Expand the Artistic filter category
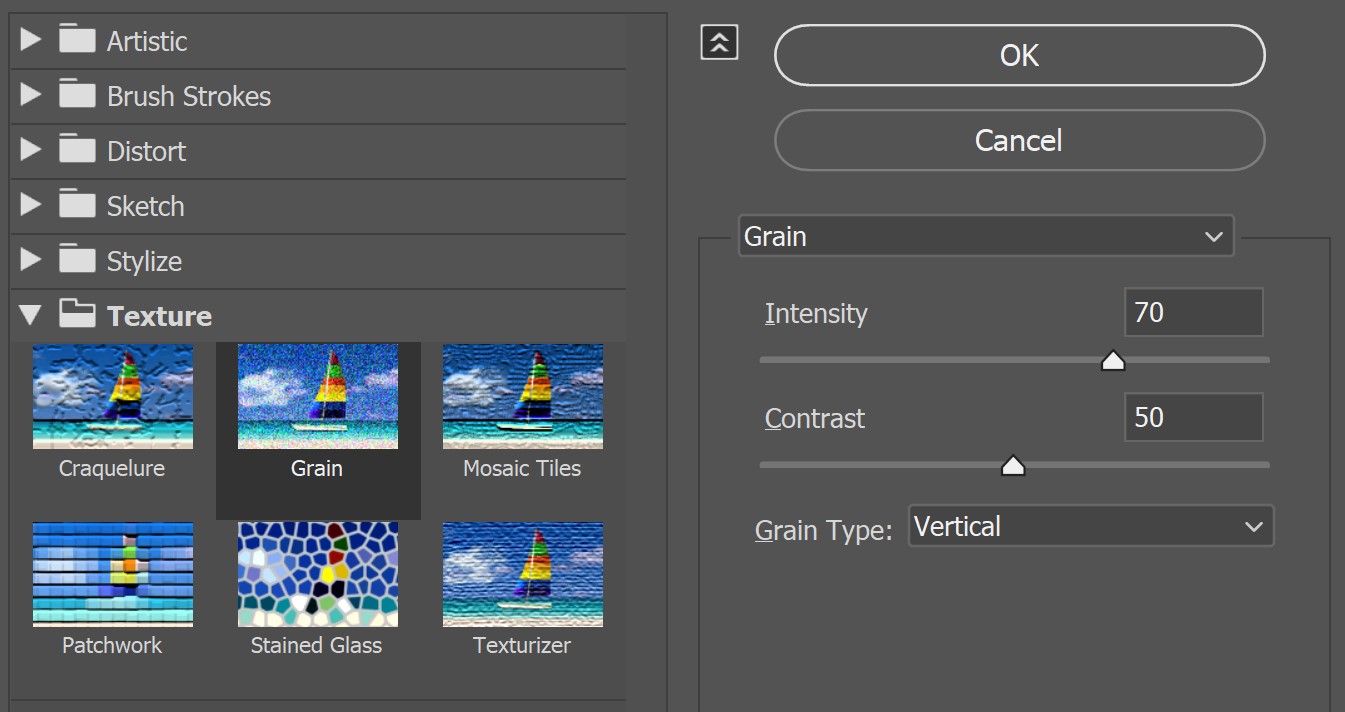Image resolution: width=1345 pixels, height=712 pixels. coord(32,40)
